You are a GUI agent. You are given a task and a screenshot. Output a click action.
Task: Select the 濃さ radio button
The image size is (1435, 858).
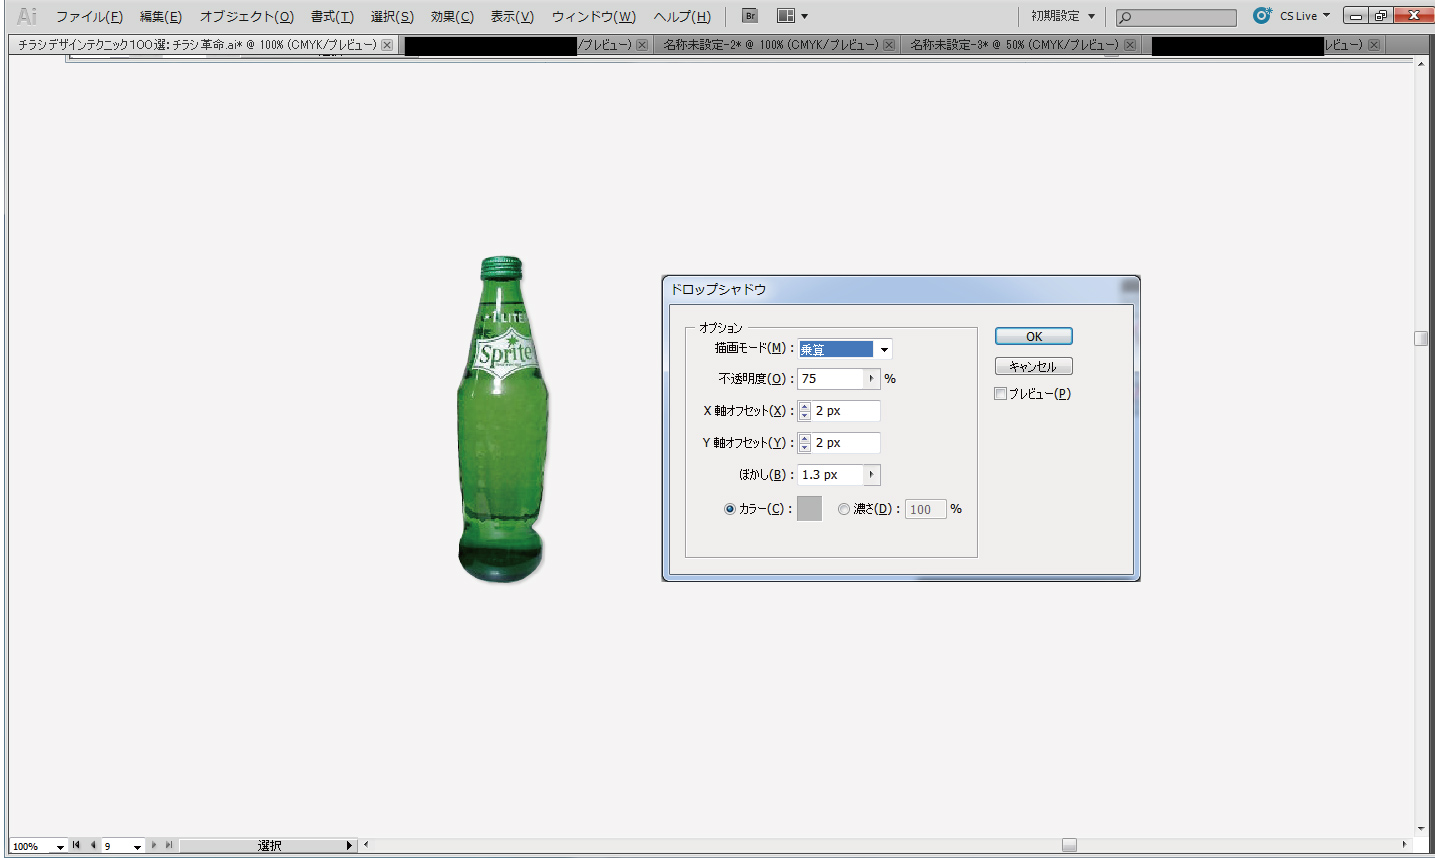coord(844,509)
